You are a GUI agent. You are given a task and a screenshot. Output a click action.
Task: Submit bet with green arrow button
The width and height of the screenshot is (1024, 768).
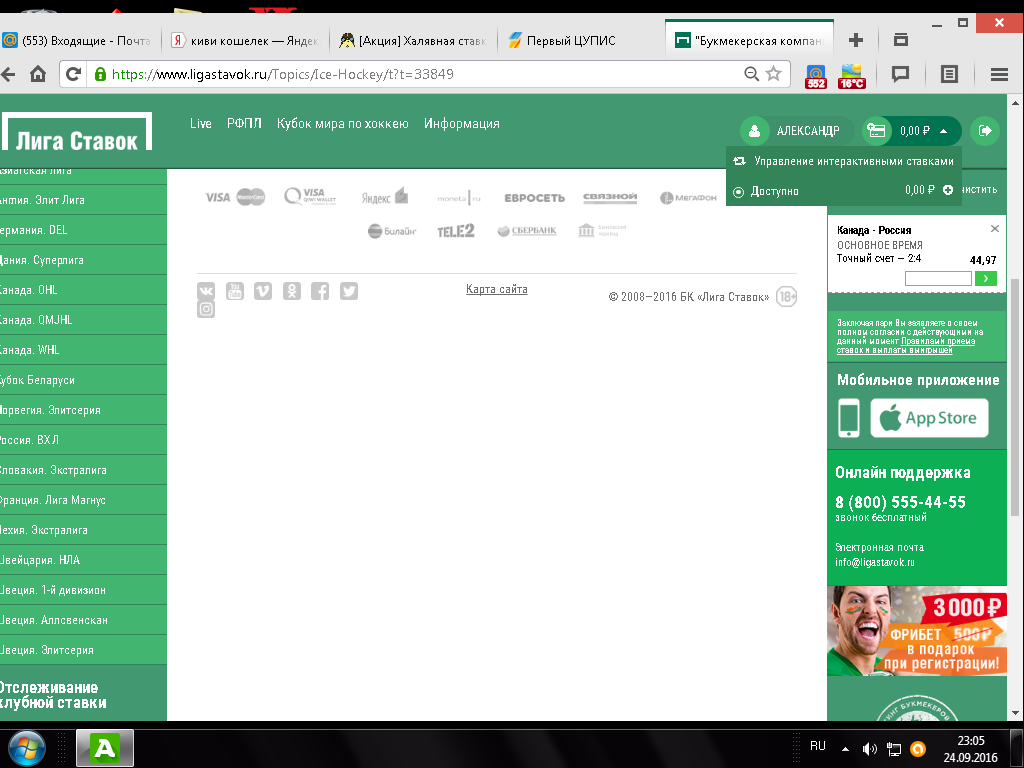click(985, 279)
